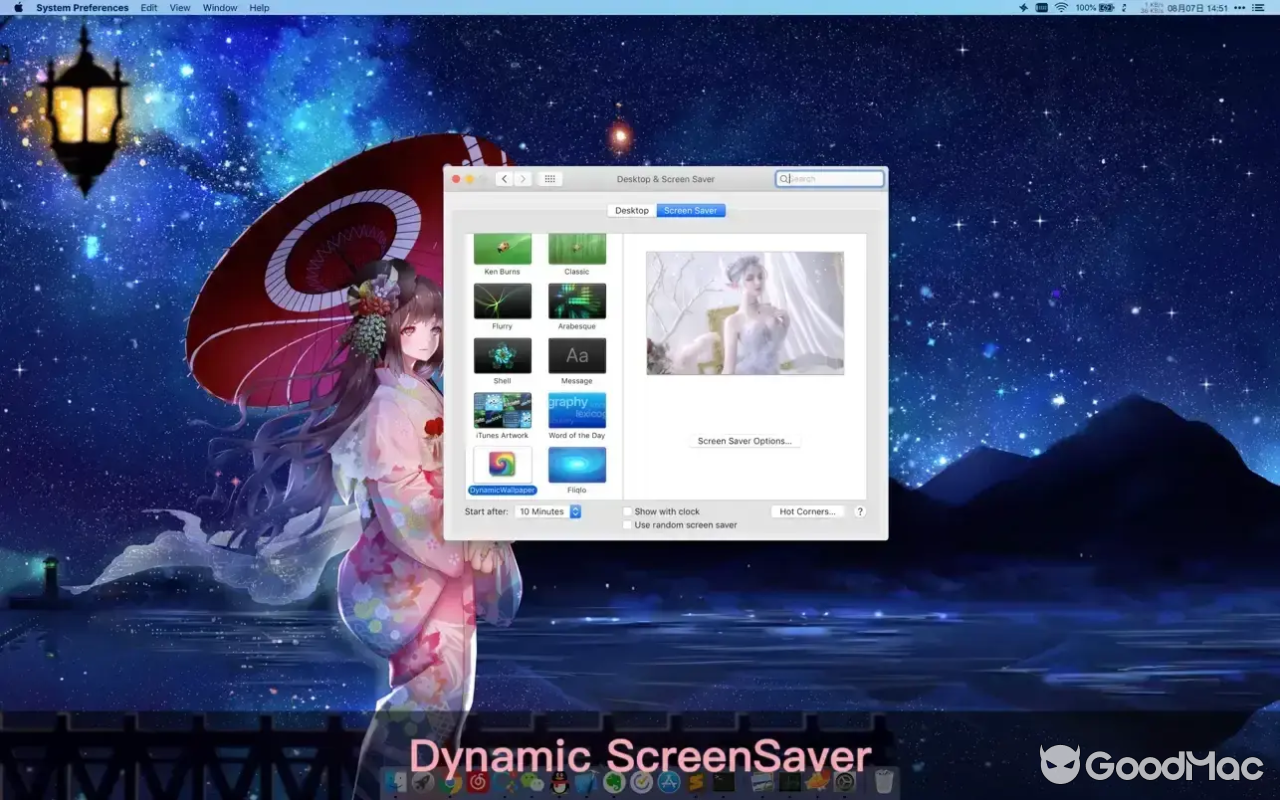The width and height of the screenshot is (1280, 800).
Task: Select the Fliqlo screen saver
Action: click(577, 464)
